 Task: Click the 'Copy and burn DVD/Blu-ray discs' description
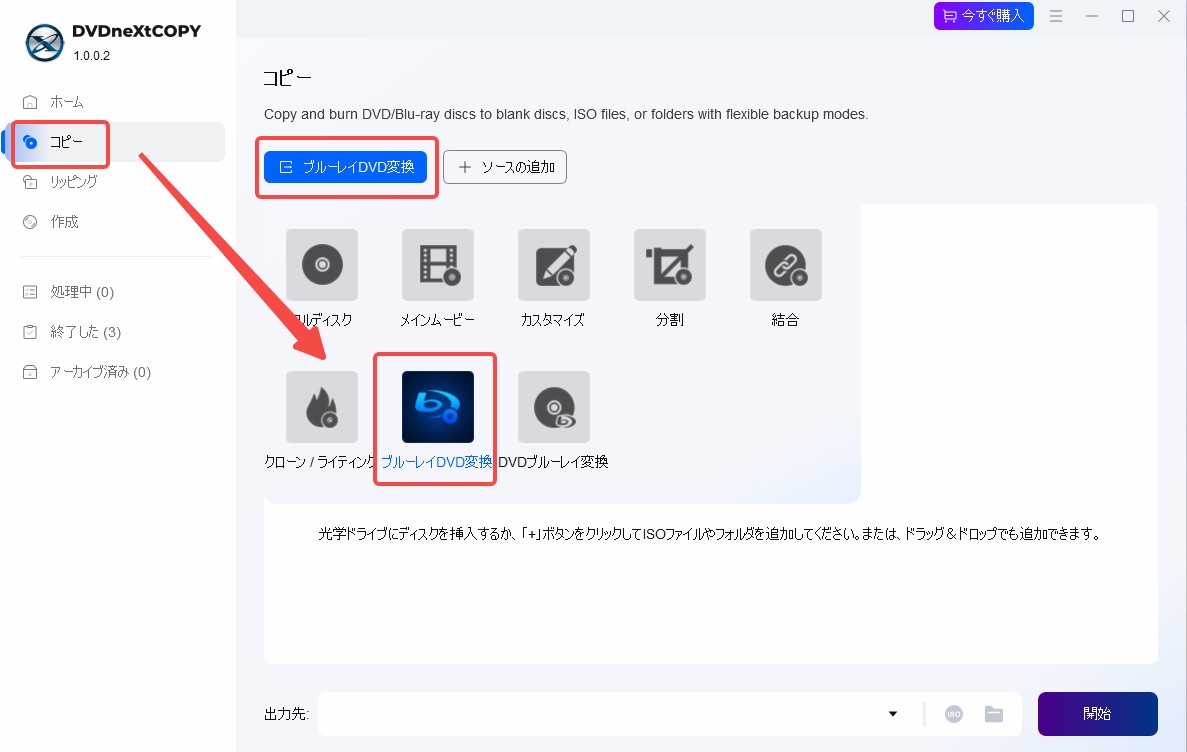[565, 114]
